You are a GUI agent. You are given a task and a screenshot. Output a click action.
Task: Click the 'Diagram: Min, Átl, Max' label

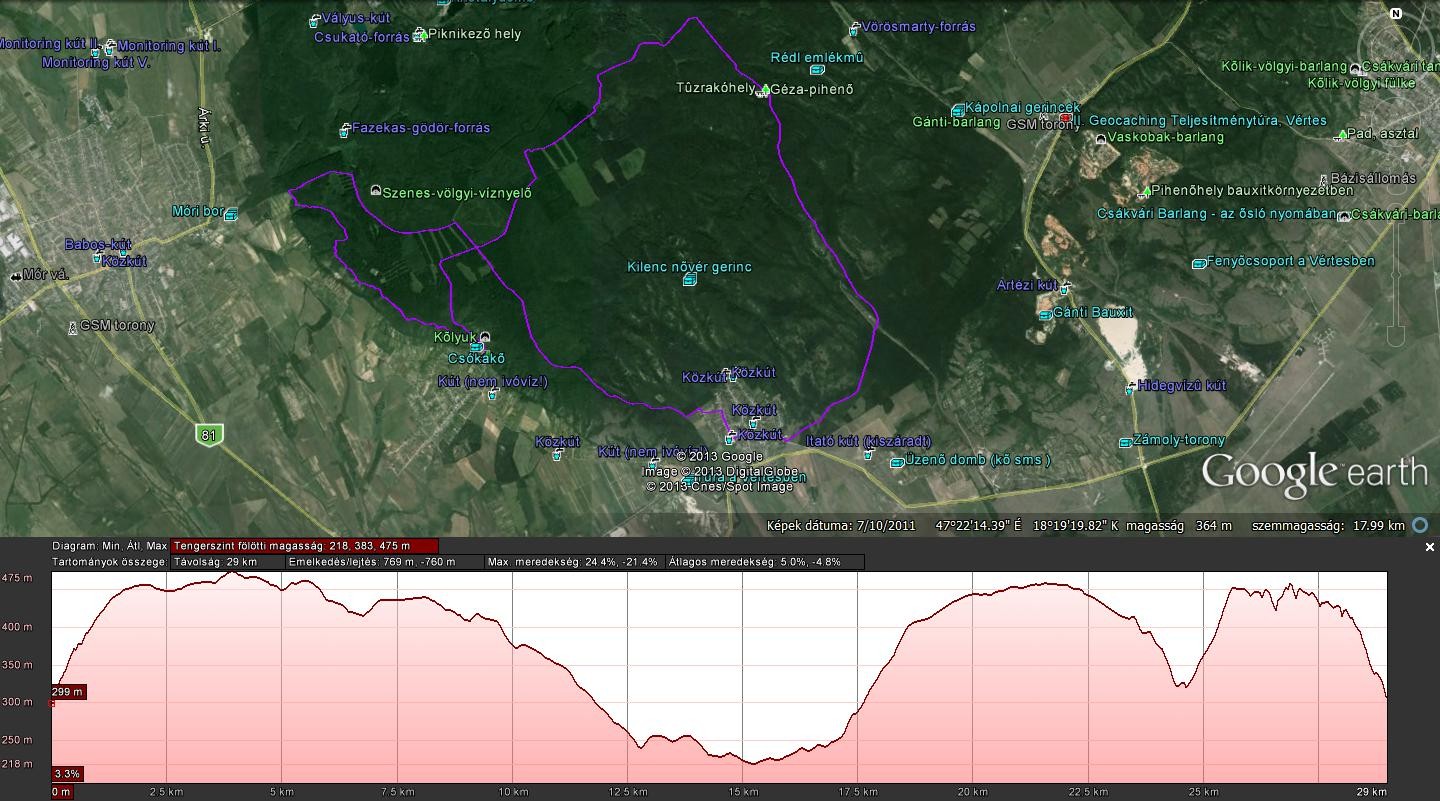[110, 546]
